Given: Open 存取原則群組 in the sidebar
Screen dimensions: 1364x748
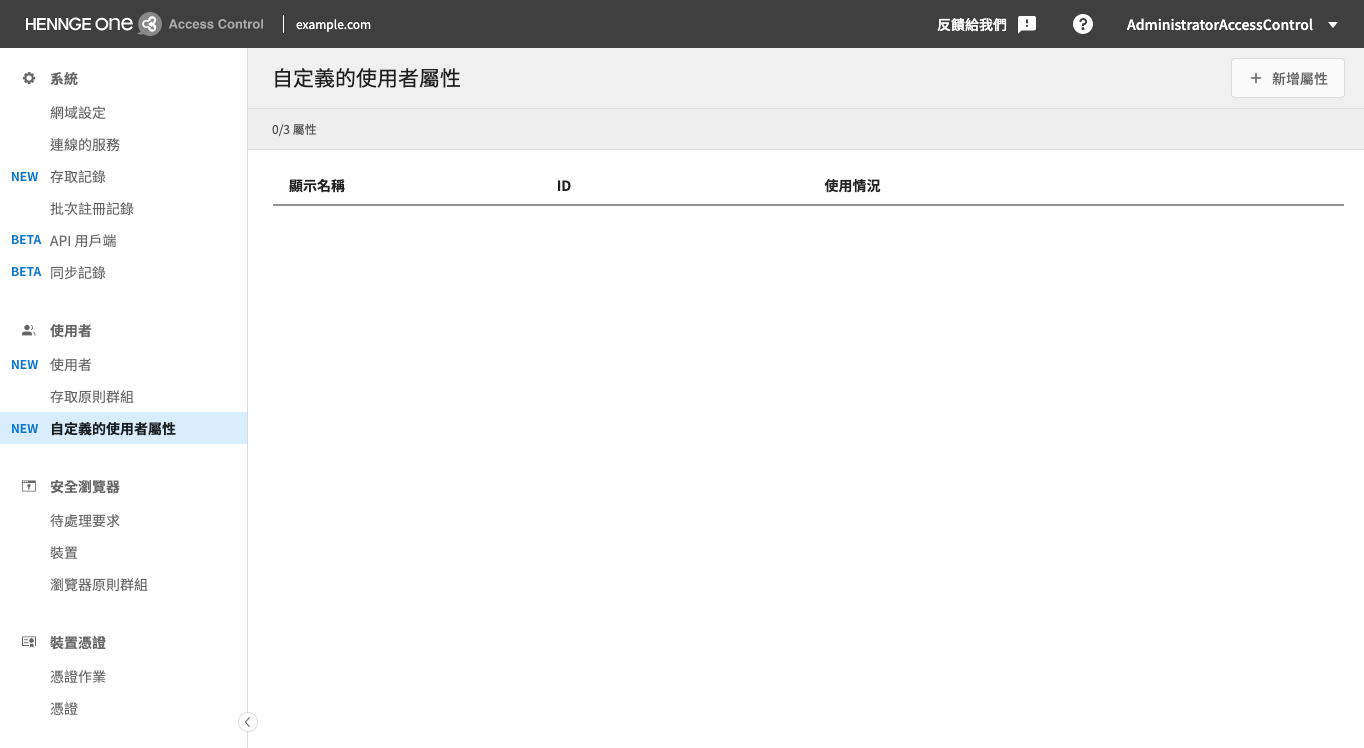Looking at the screenshot, I should [92, 397].
